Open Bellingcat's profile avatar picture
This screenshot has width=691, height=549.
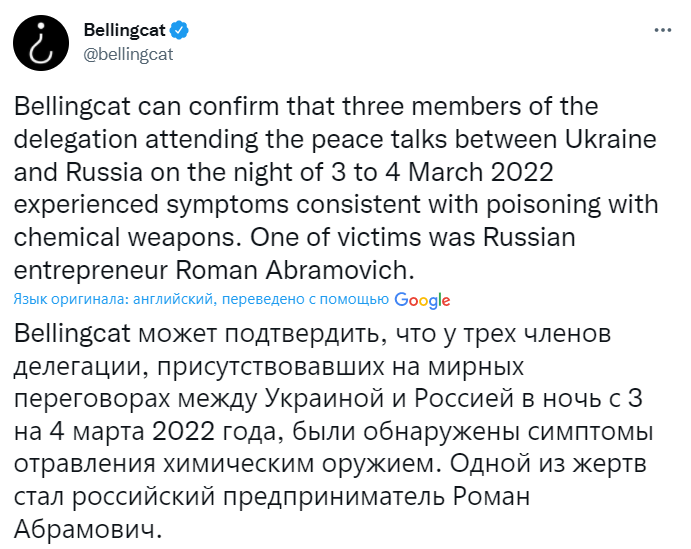(x=41, y=43)
